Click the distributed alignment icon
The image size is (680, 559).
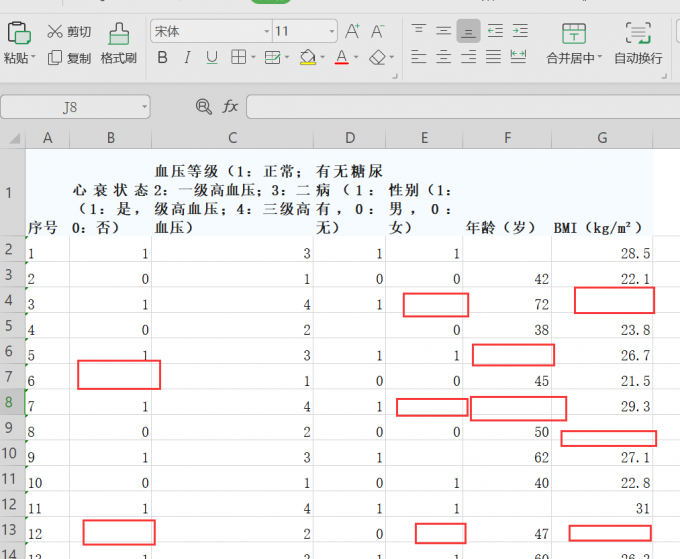tap(518, 57)
